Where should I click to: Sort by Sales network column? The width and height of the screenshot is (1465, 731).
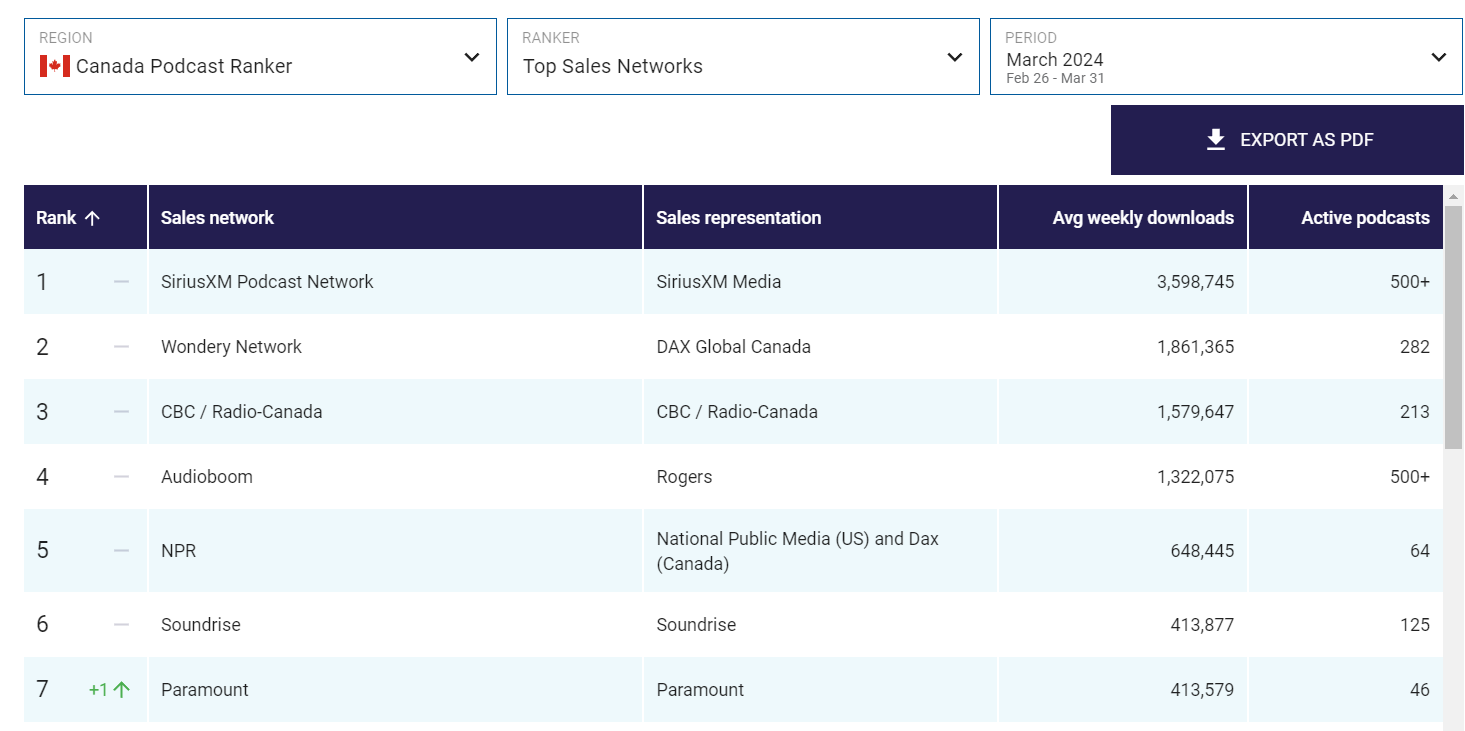point(395,217)
